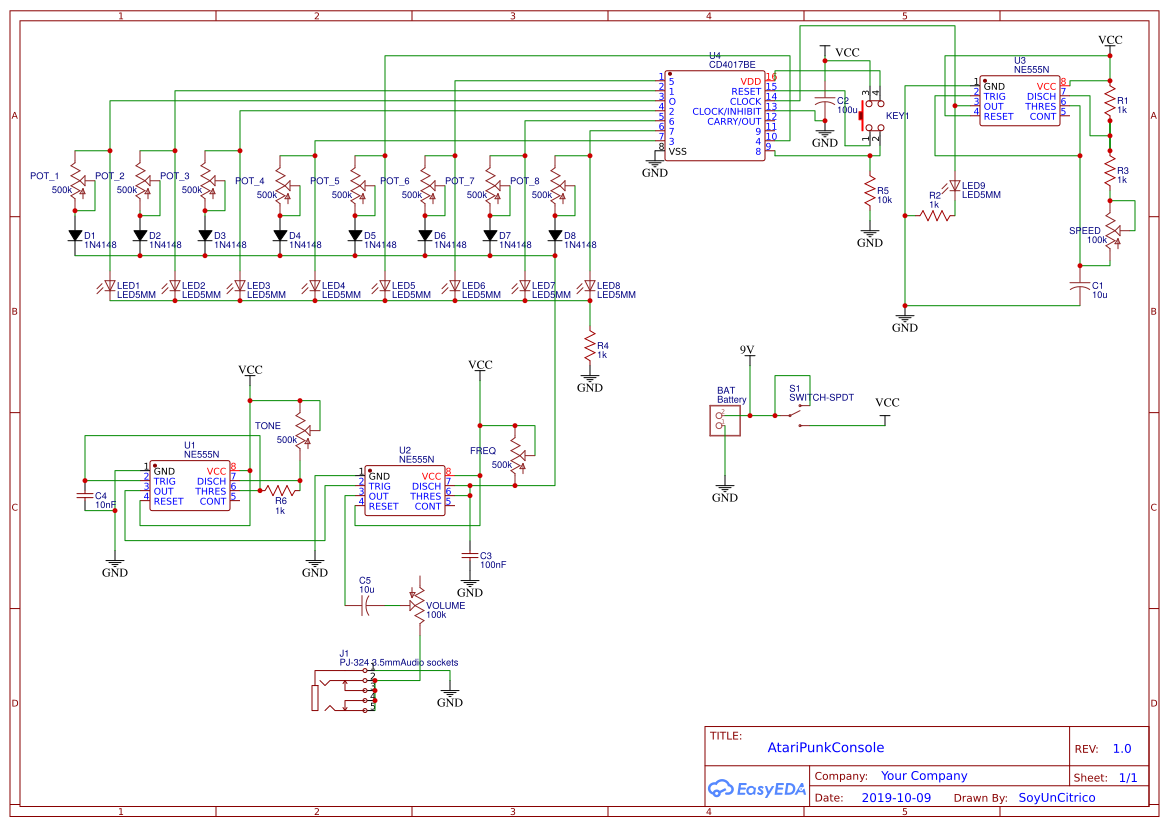Adjust the VOLUME 100k potentiometer
The width and height of the screenshot is (1169, 827).
coord(419,605)
